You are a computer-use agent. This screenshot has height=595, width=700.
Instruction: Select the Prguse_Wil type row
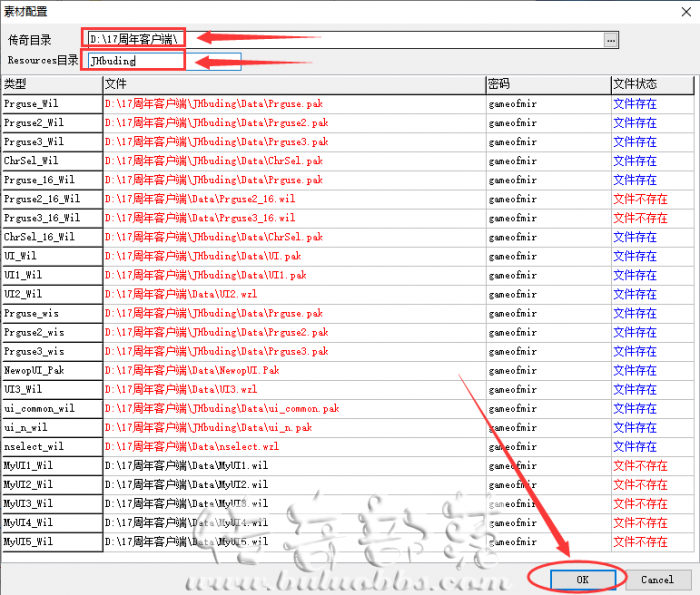(50, 103)
